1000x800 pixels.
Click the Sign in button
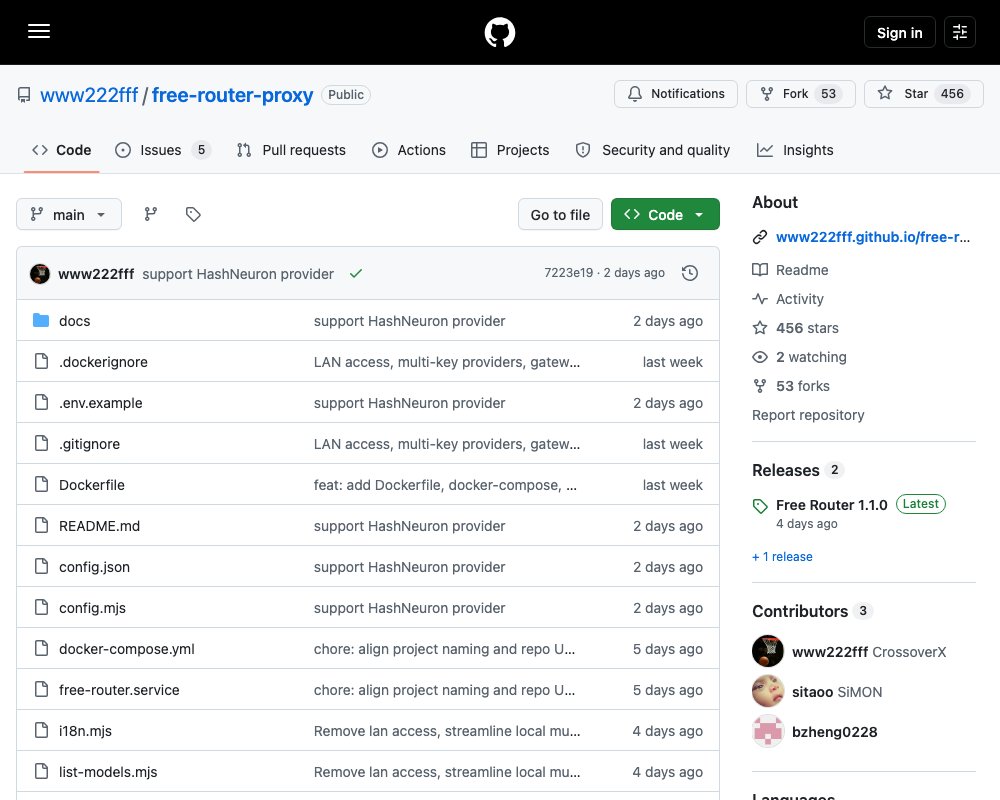point(899,32)
